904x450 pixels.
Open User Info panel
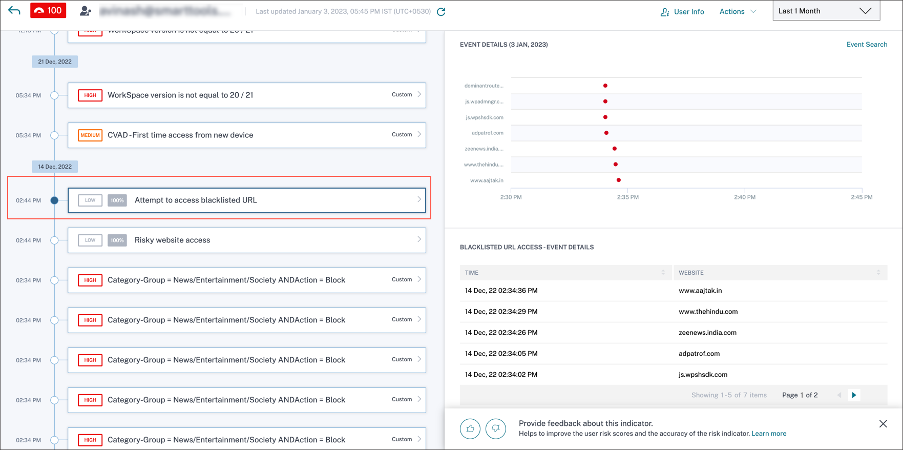click(683, 12)
